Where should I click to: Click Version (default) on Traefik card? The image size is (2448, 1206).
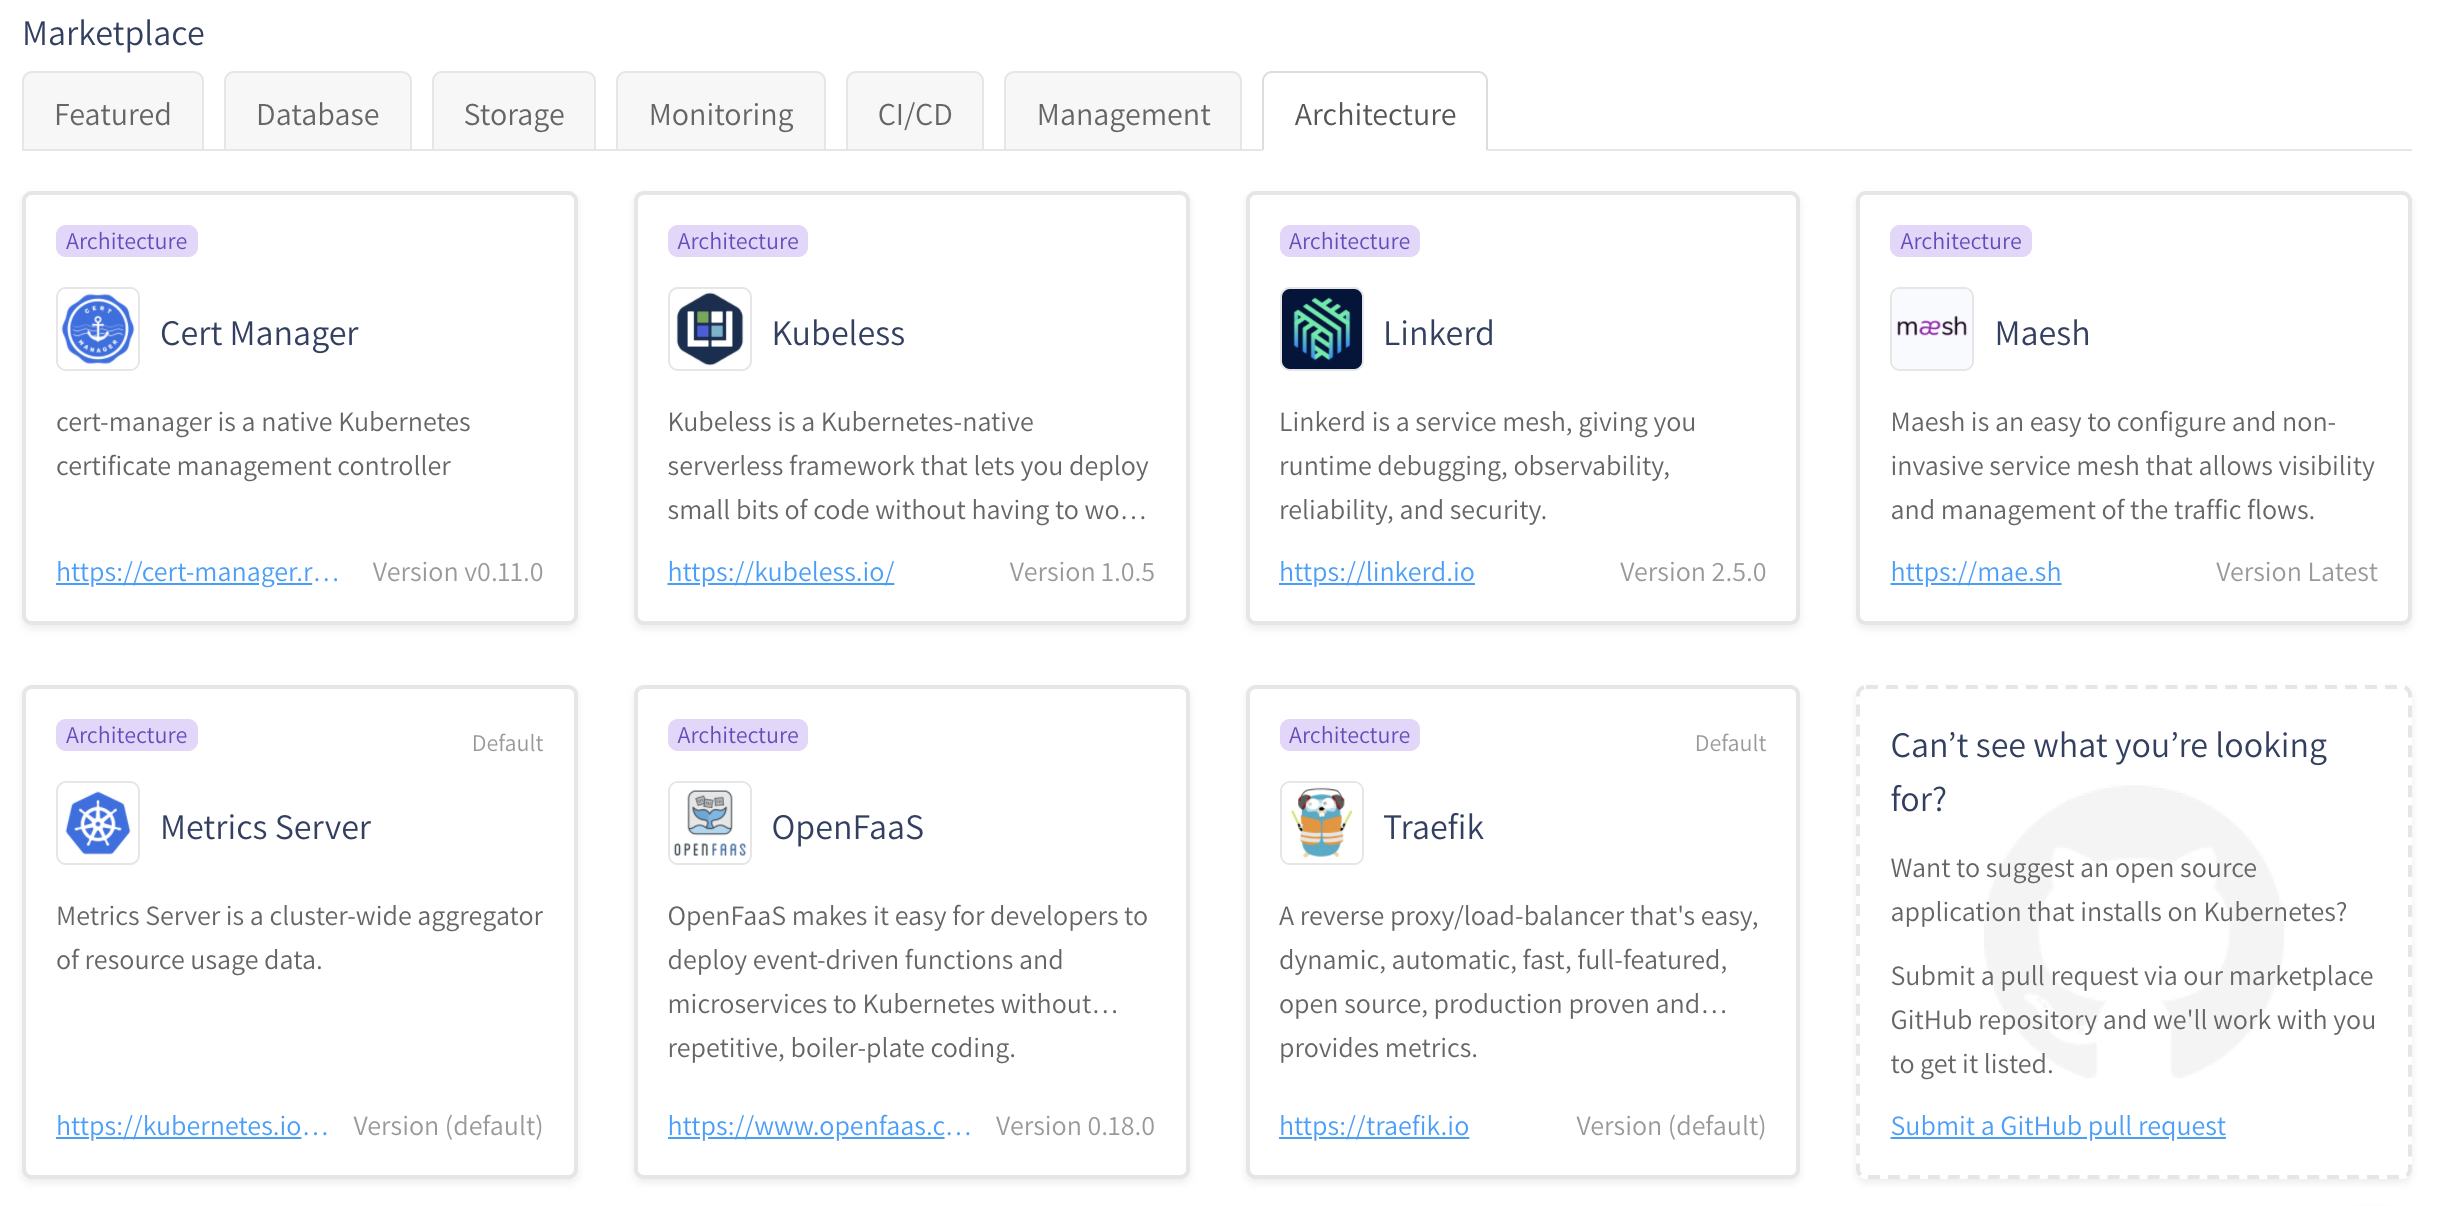click(1671, 1126)
